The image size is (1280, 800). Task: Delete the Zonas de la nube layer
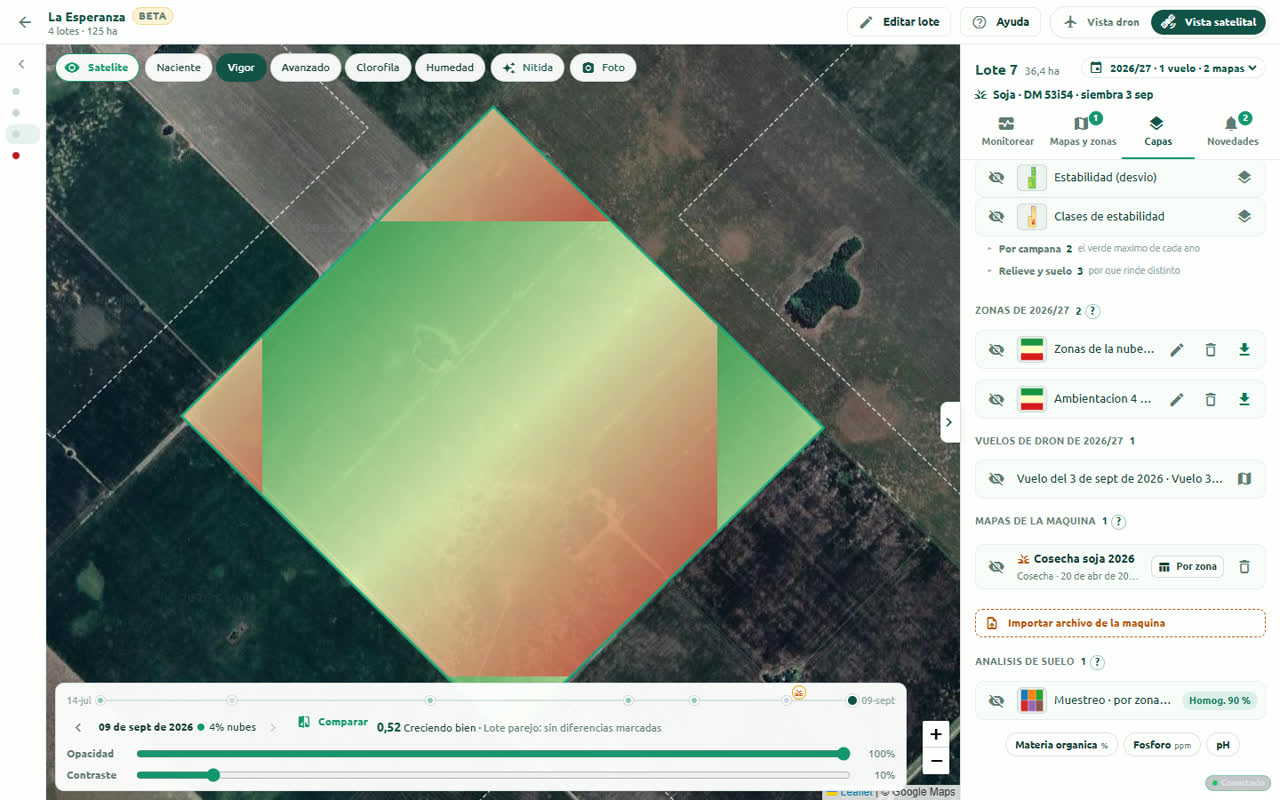click(1210, 350)
